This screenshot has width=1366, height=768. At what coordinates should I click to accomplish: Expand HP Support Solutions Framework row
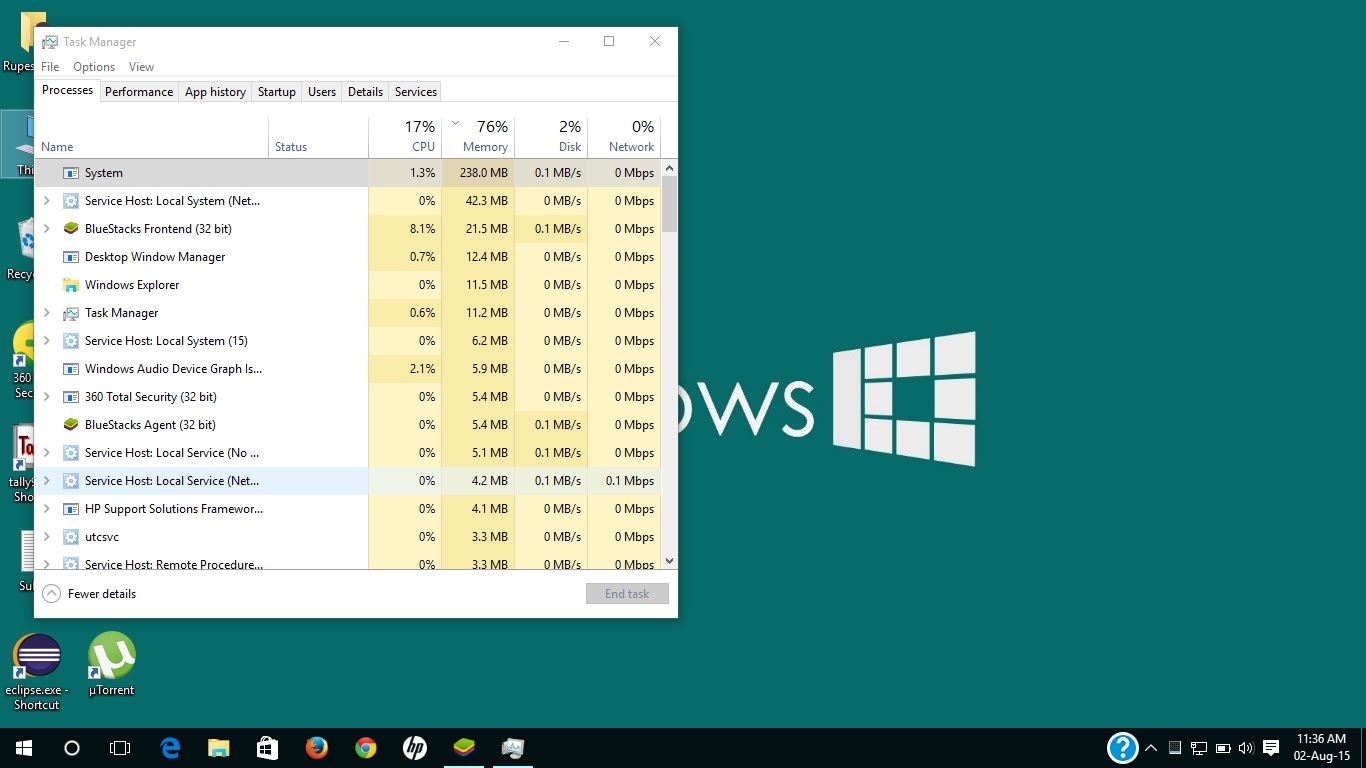point(46,509)
